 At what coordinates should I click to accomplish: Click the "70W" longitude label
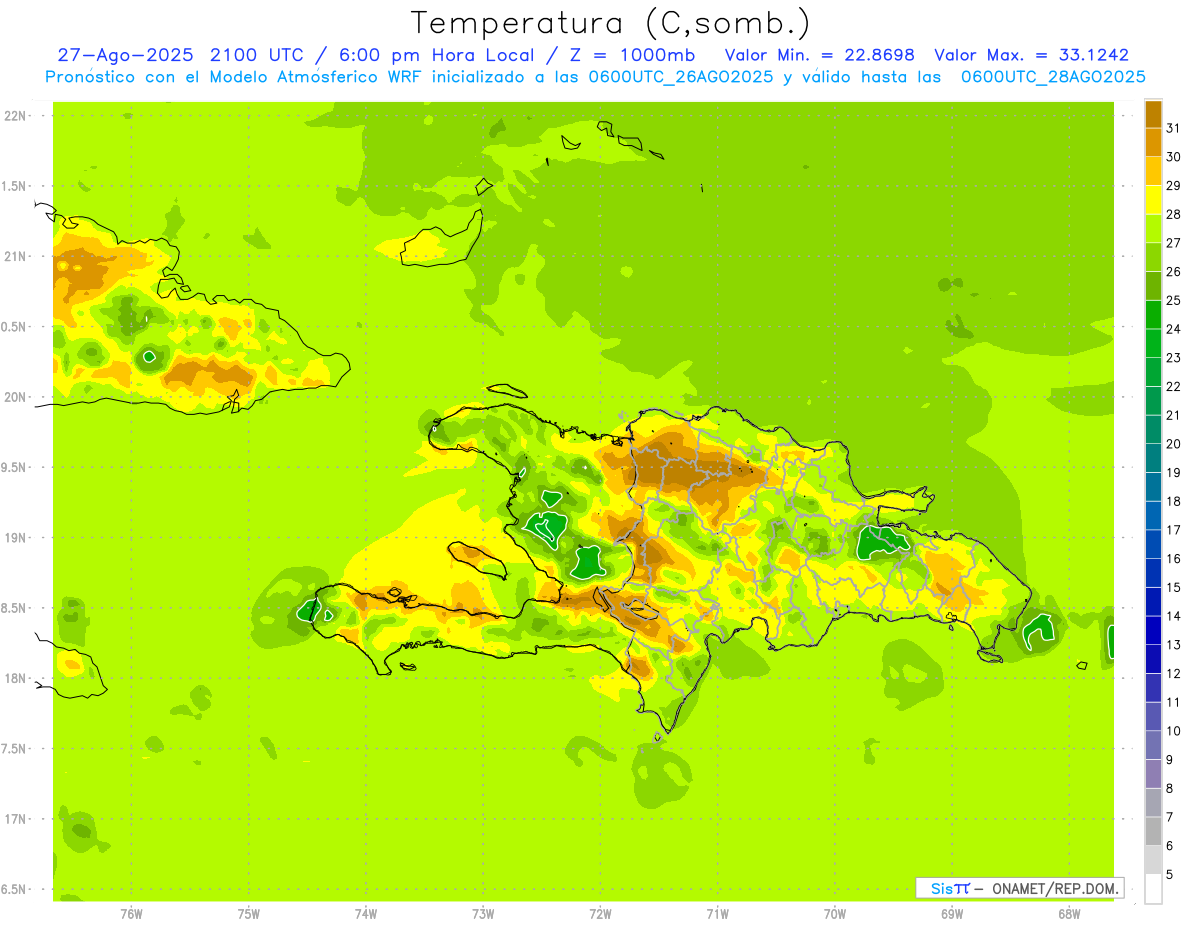tap(834, 914)
